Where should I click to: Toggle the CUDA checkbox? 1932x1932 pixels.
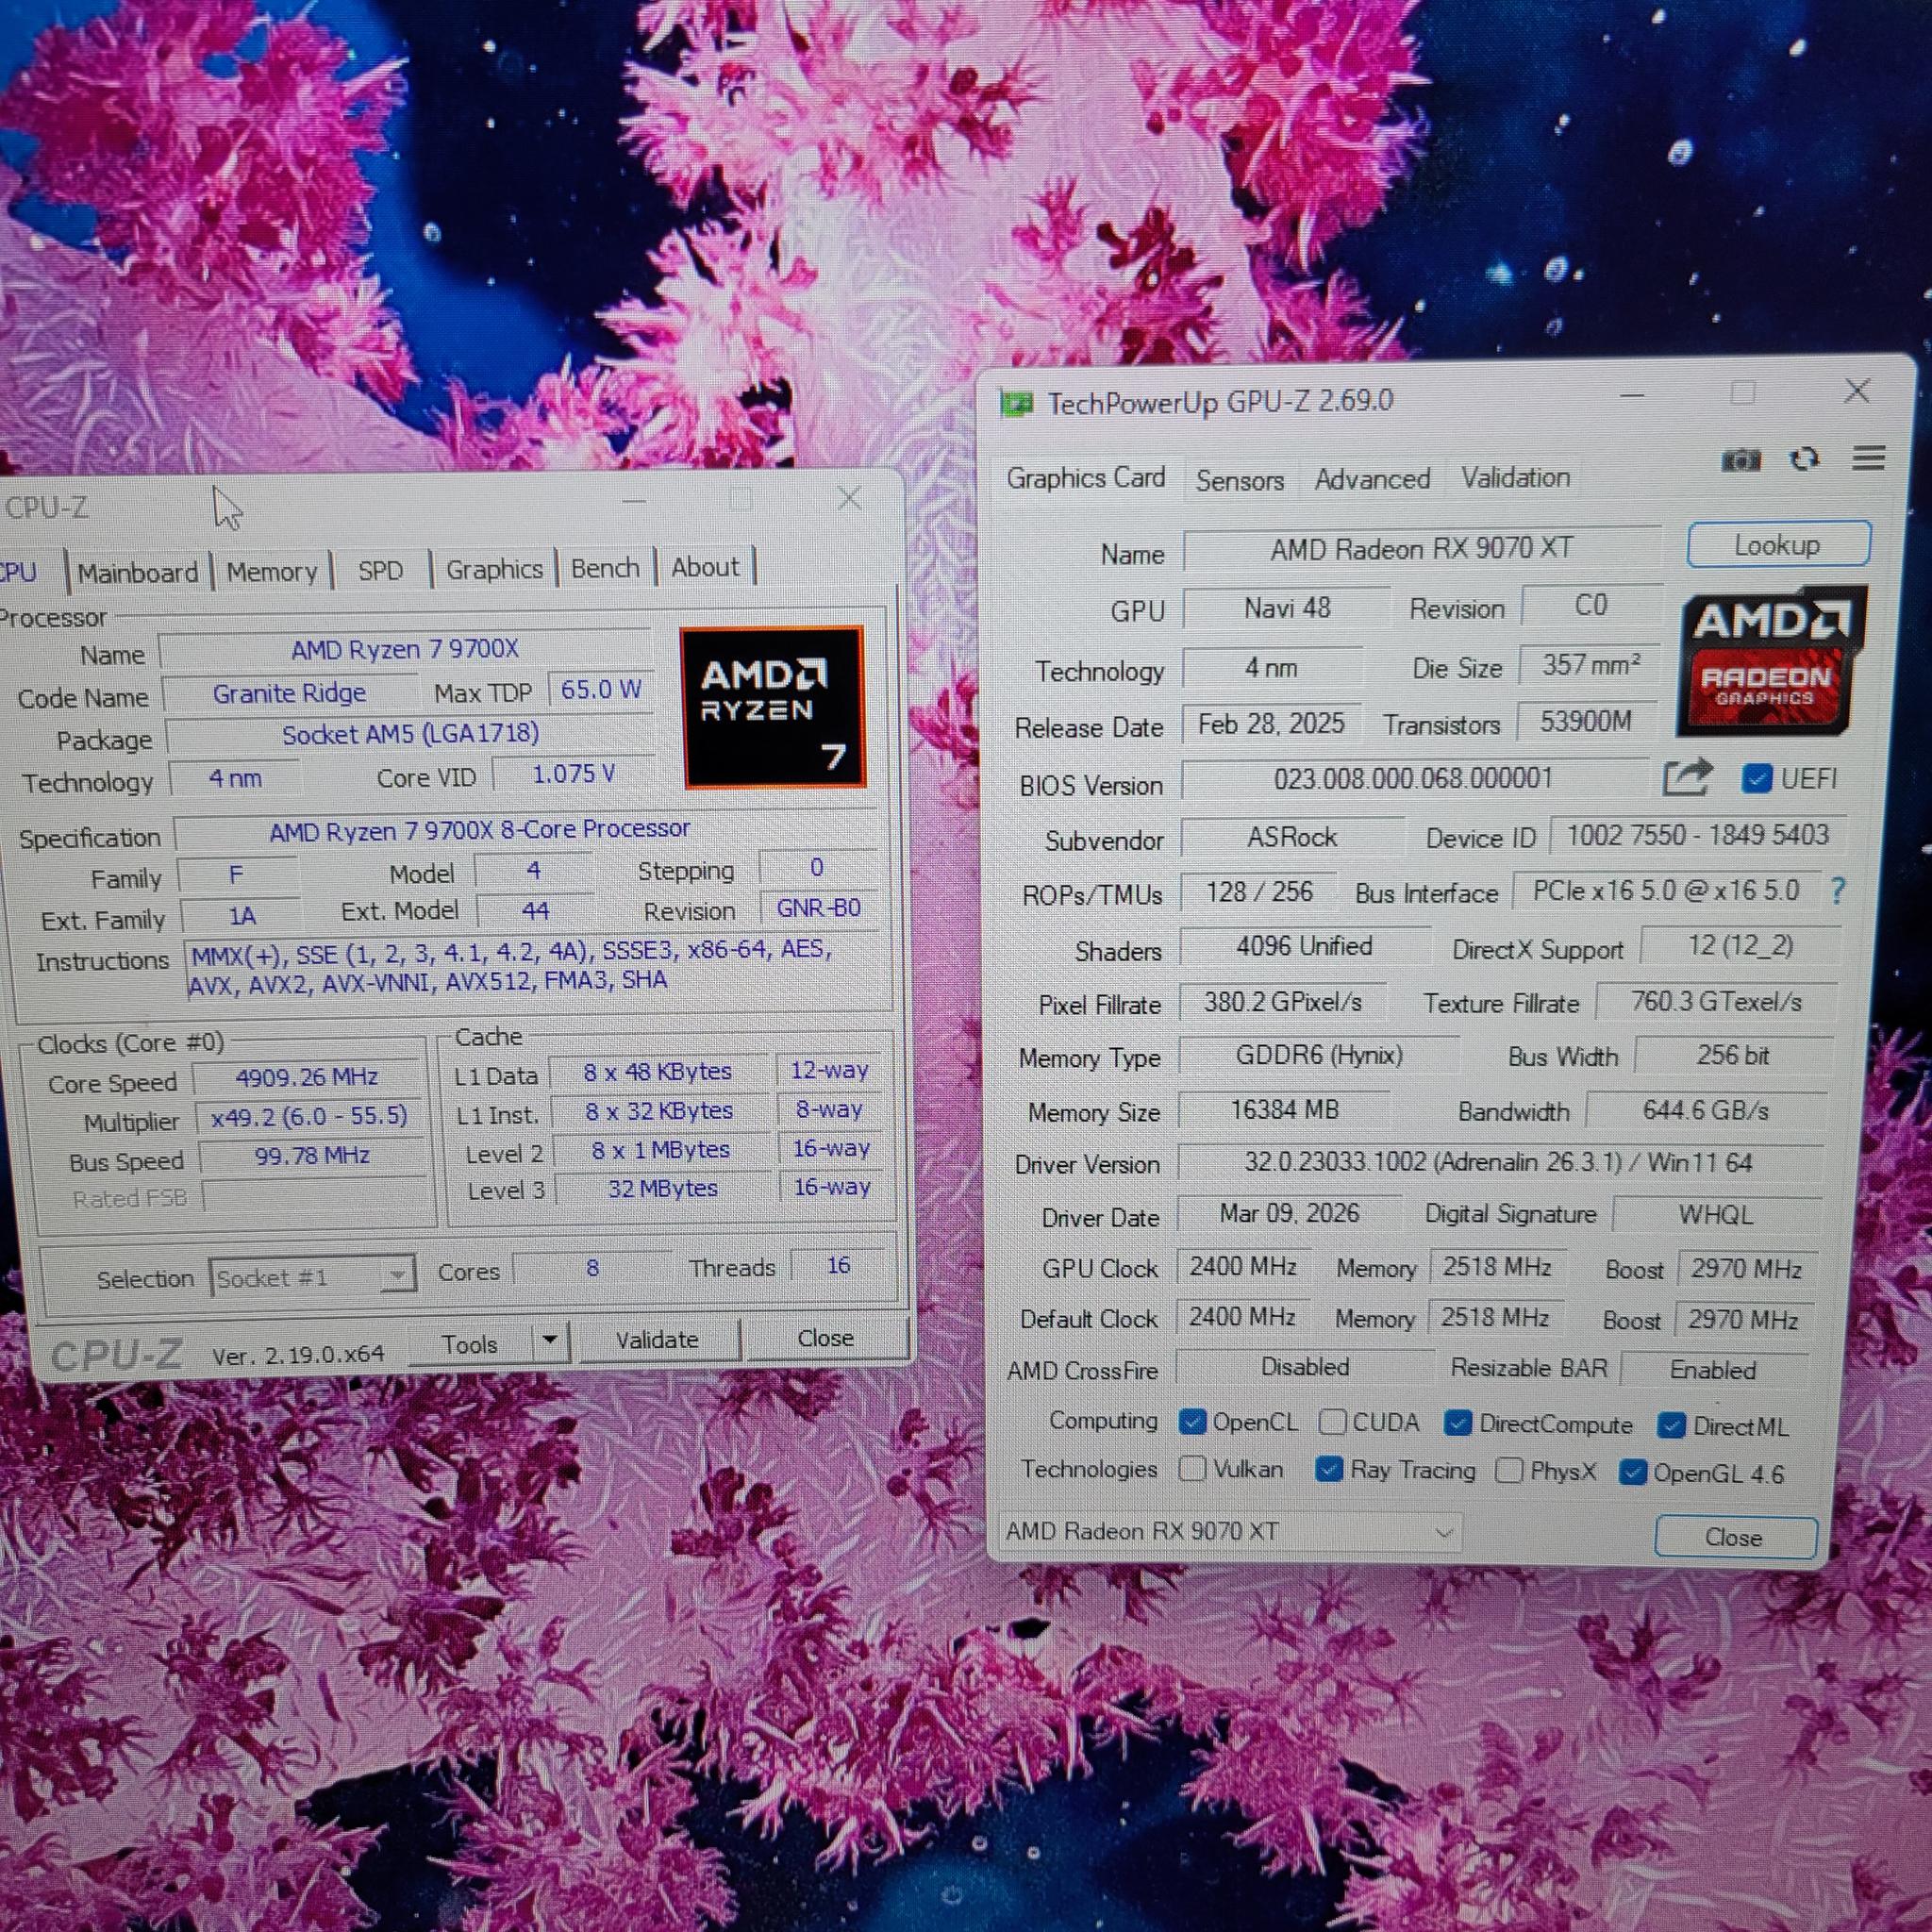pyautogui.click(x=1331, y=1422)
